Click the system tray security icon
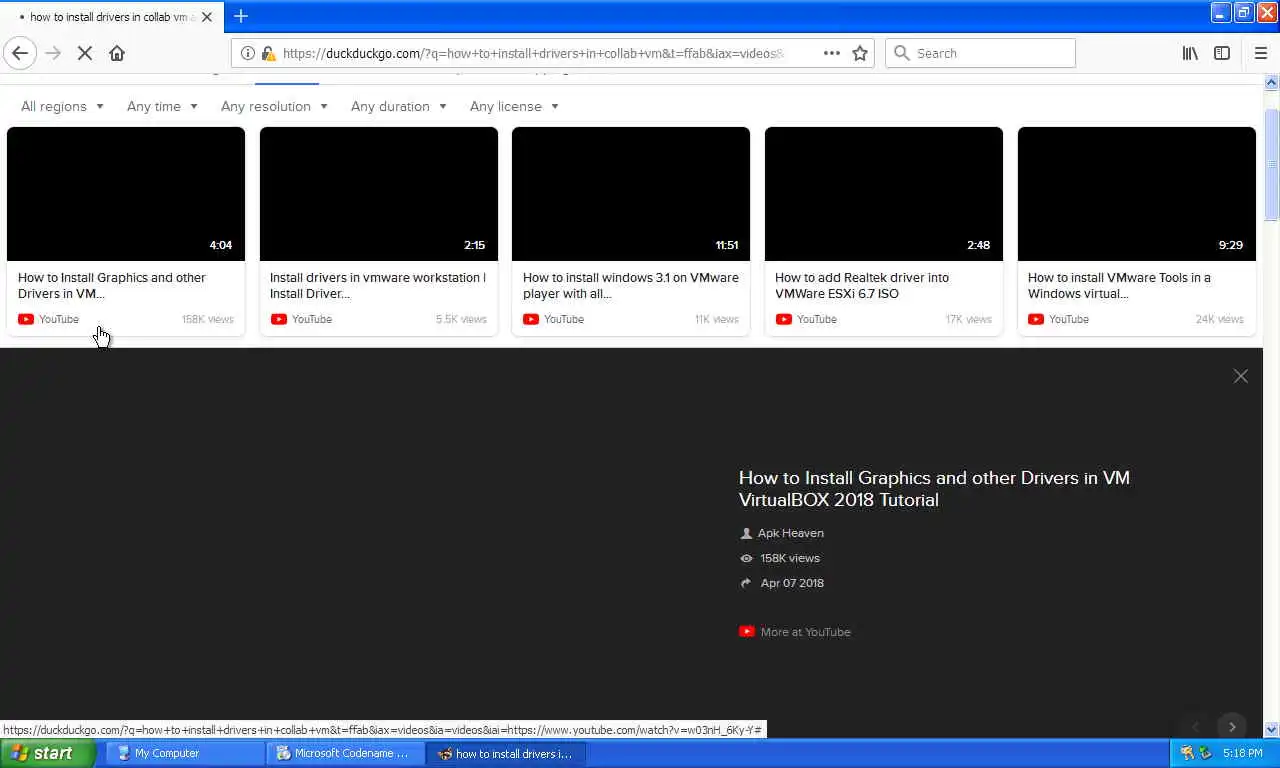 pos(1187,753)
